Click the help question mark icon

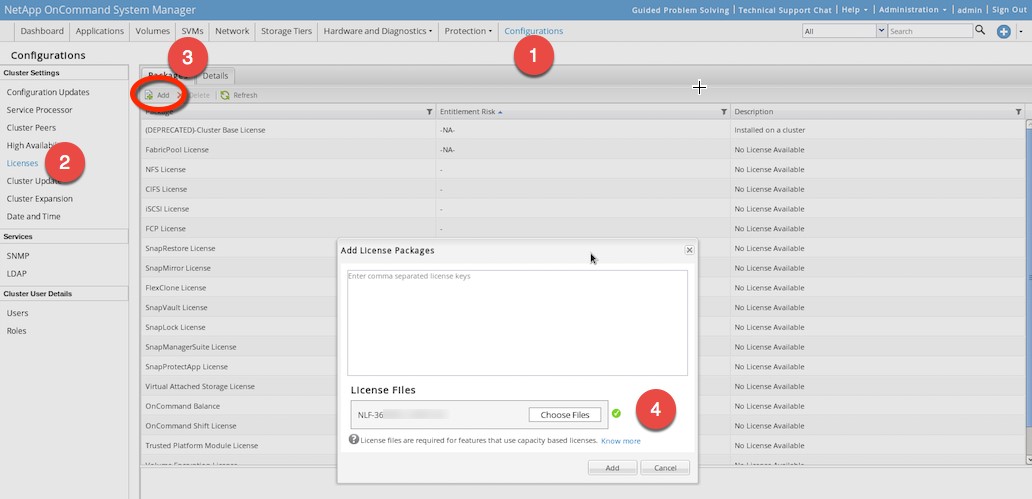(353, 439)
